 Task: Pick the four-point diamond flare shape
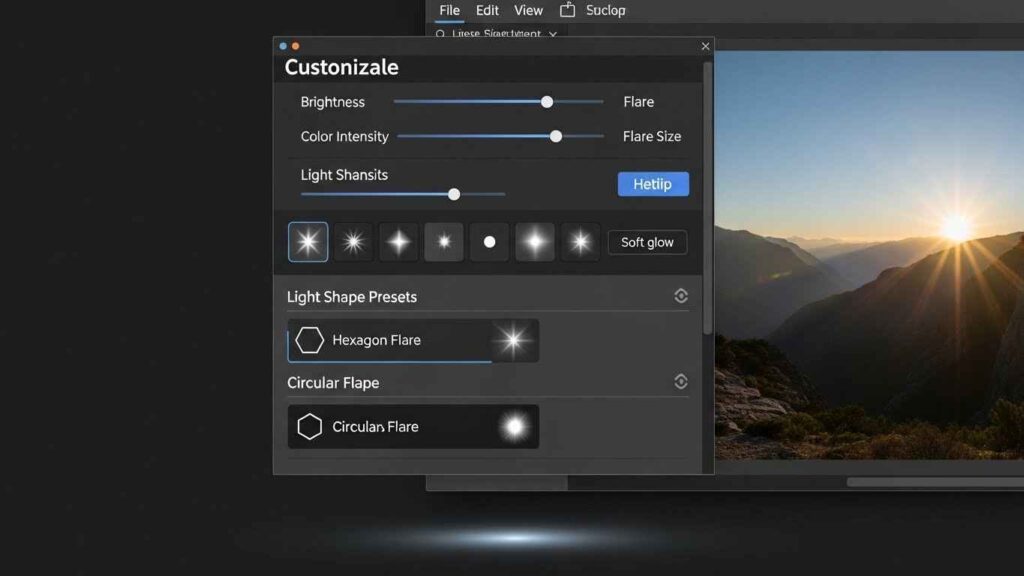pyautogui.click(x=398, y=241)
